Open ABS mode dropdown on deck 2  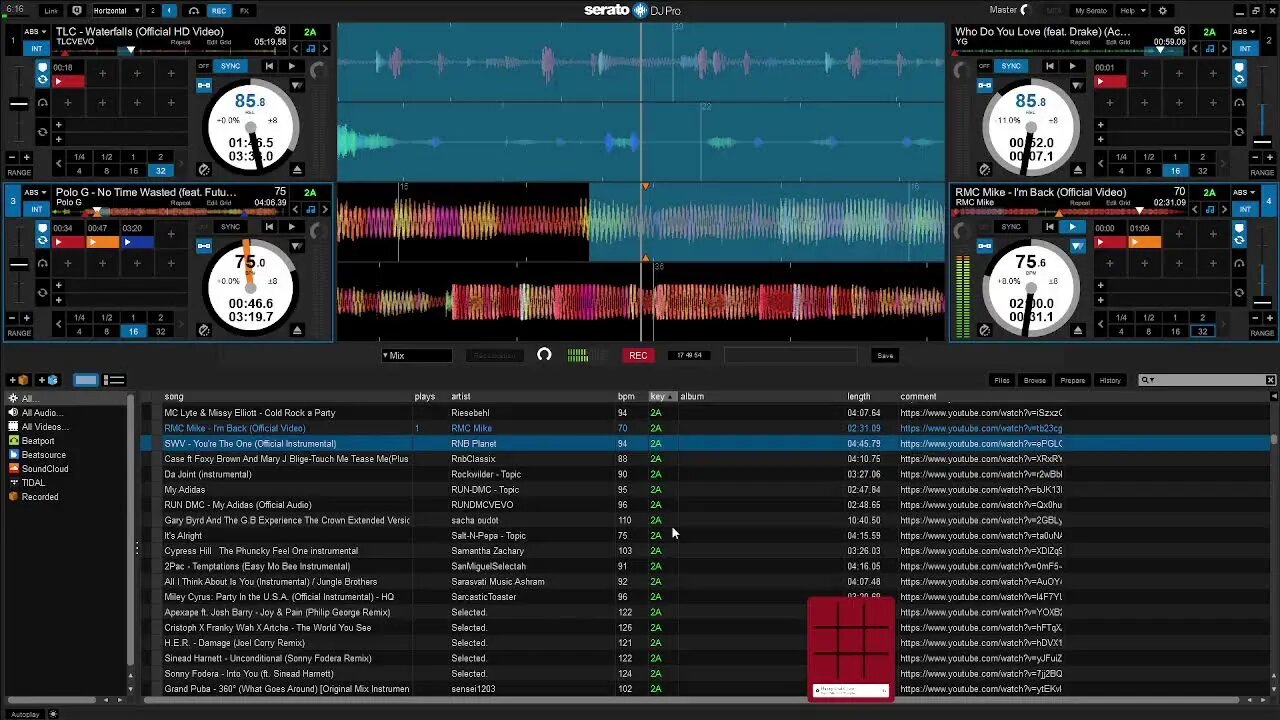click(1245, 32)
